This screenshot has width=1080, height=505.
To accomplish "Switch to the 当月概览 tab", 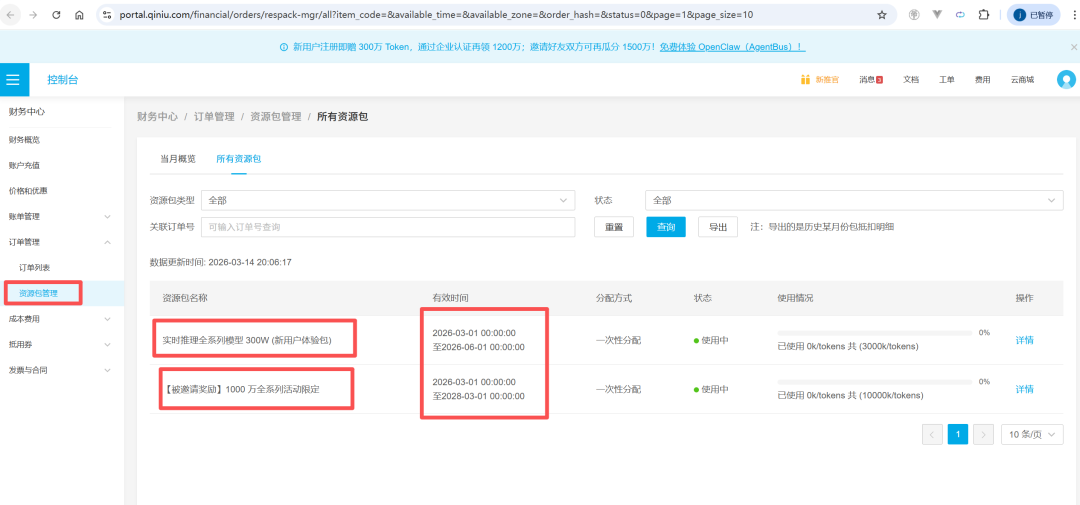I will 178,158.
